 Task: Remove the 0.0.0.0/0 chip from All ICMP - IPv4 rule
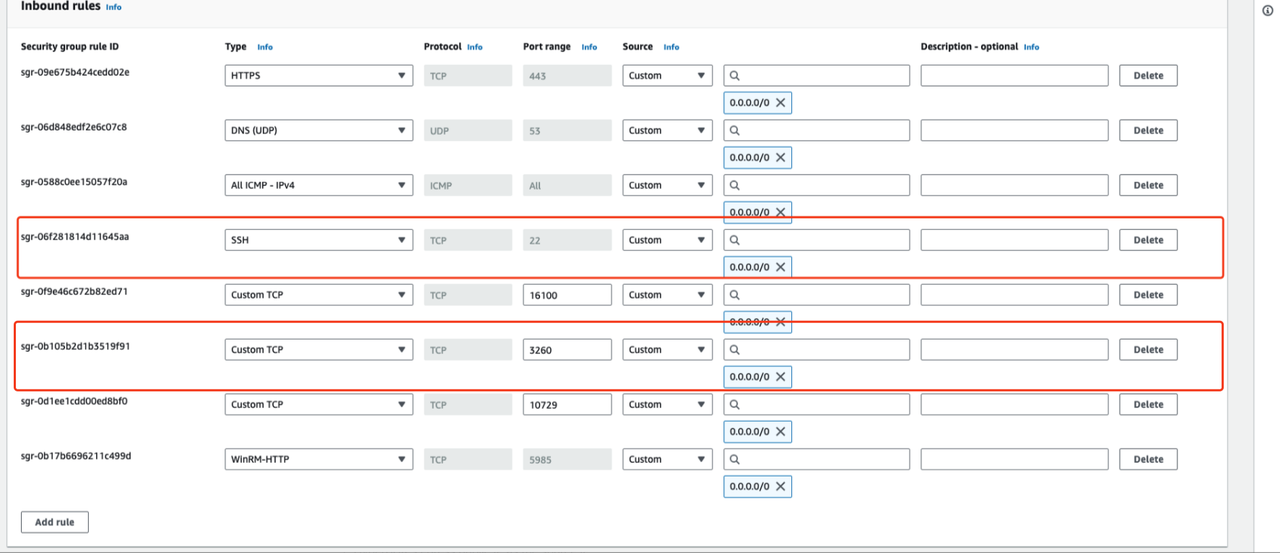click(781, 212)
